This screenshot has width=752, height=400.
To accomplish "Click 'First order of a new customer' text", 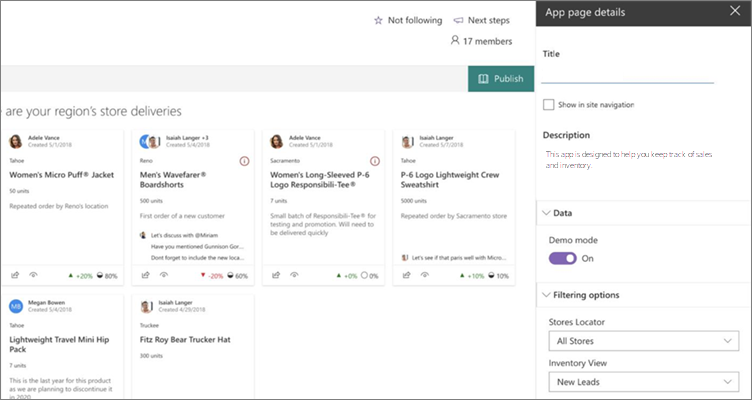I will tap(182, 216).
